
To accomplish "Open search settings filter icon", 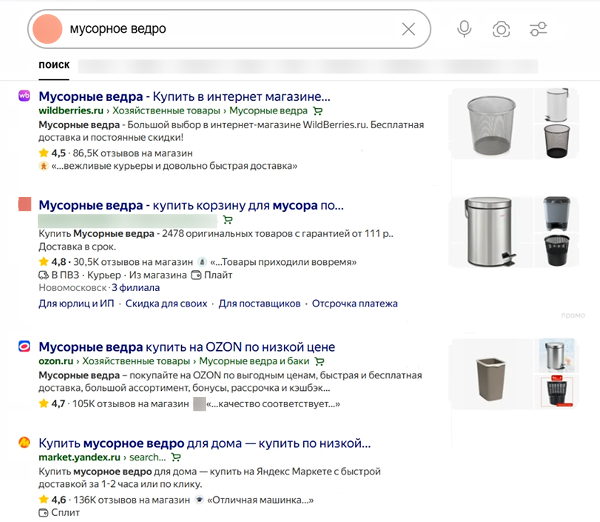I will (538, 29).
